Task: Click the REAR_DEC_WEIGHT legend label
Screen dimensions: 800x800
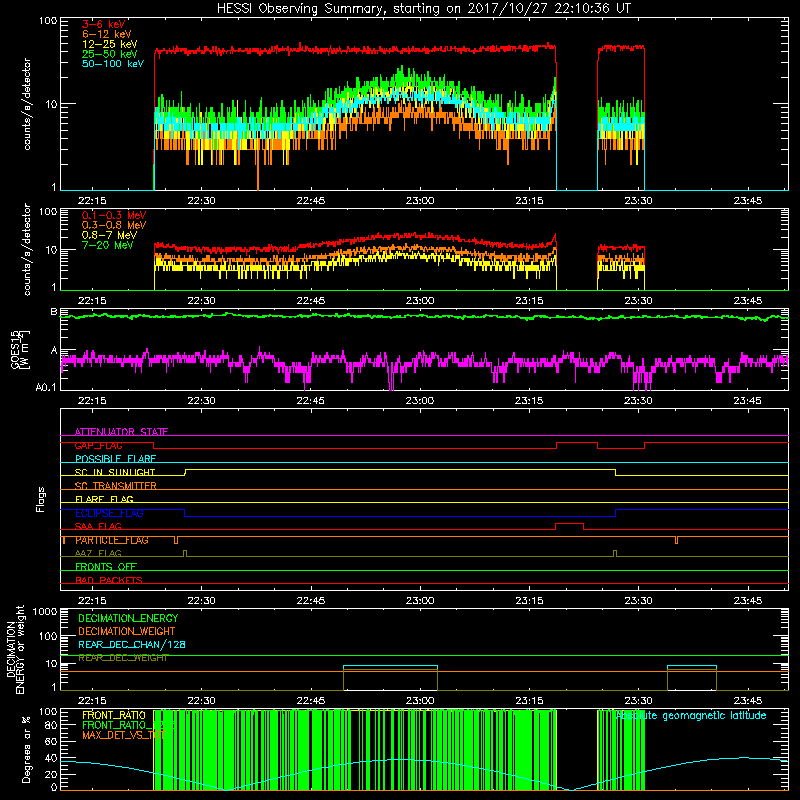Action: click(123, 658)
